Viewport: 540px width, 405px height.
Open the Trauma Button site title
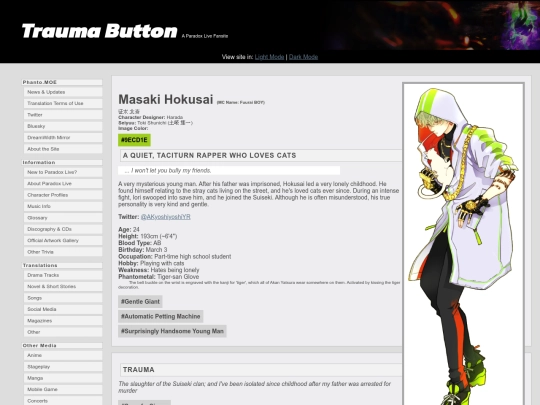[x=100, y=31]
